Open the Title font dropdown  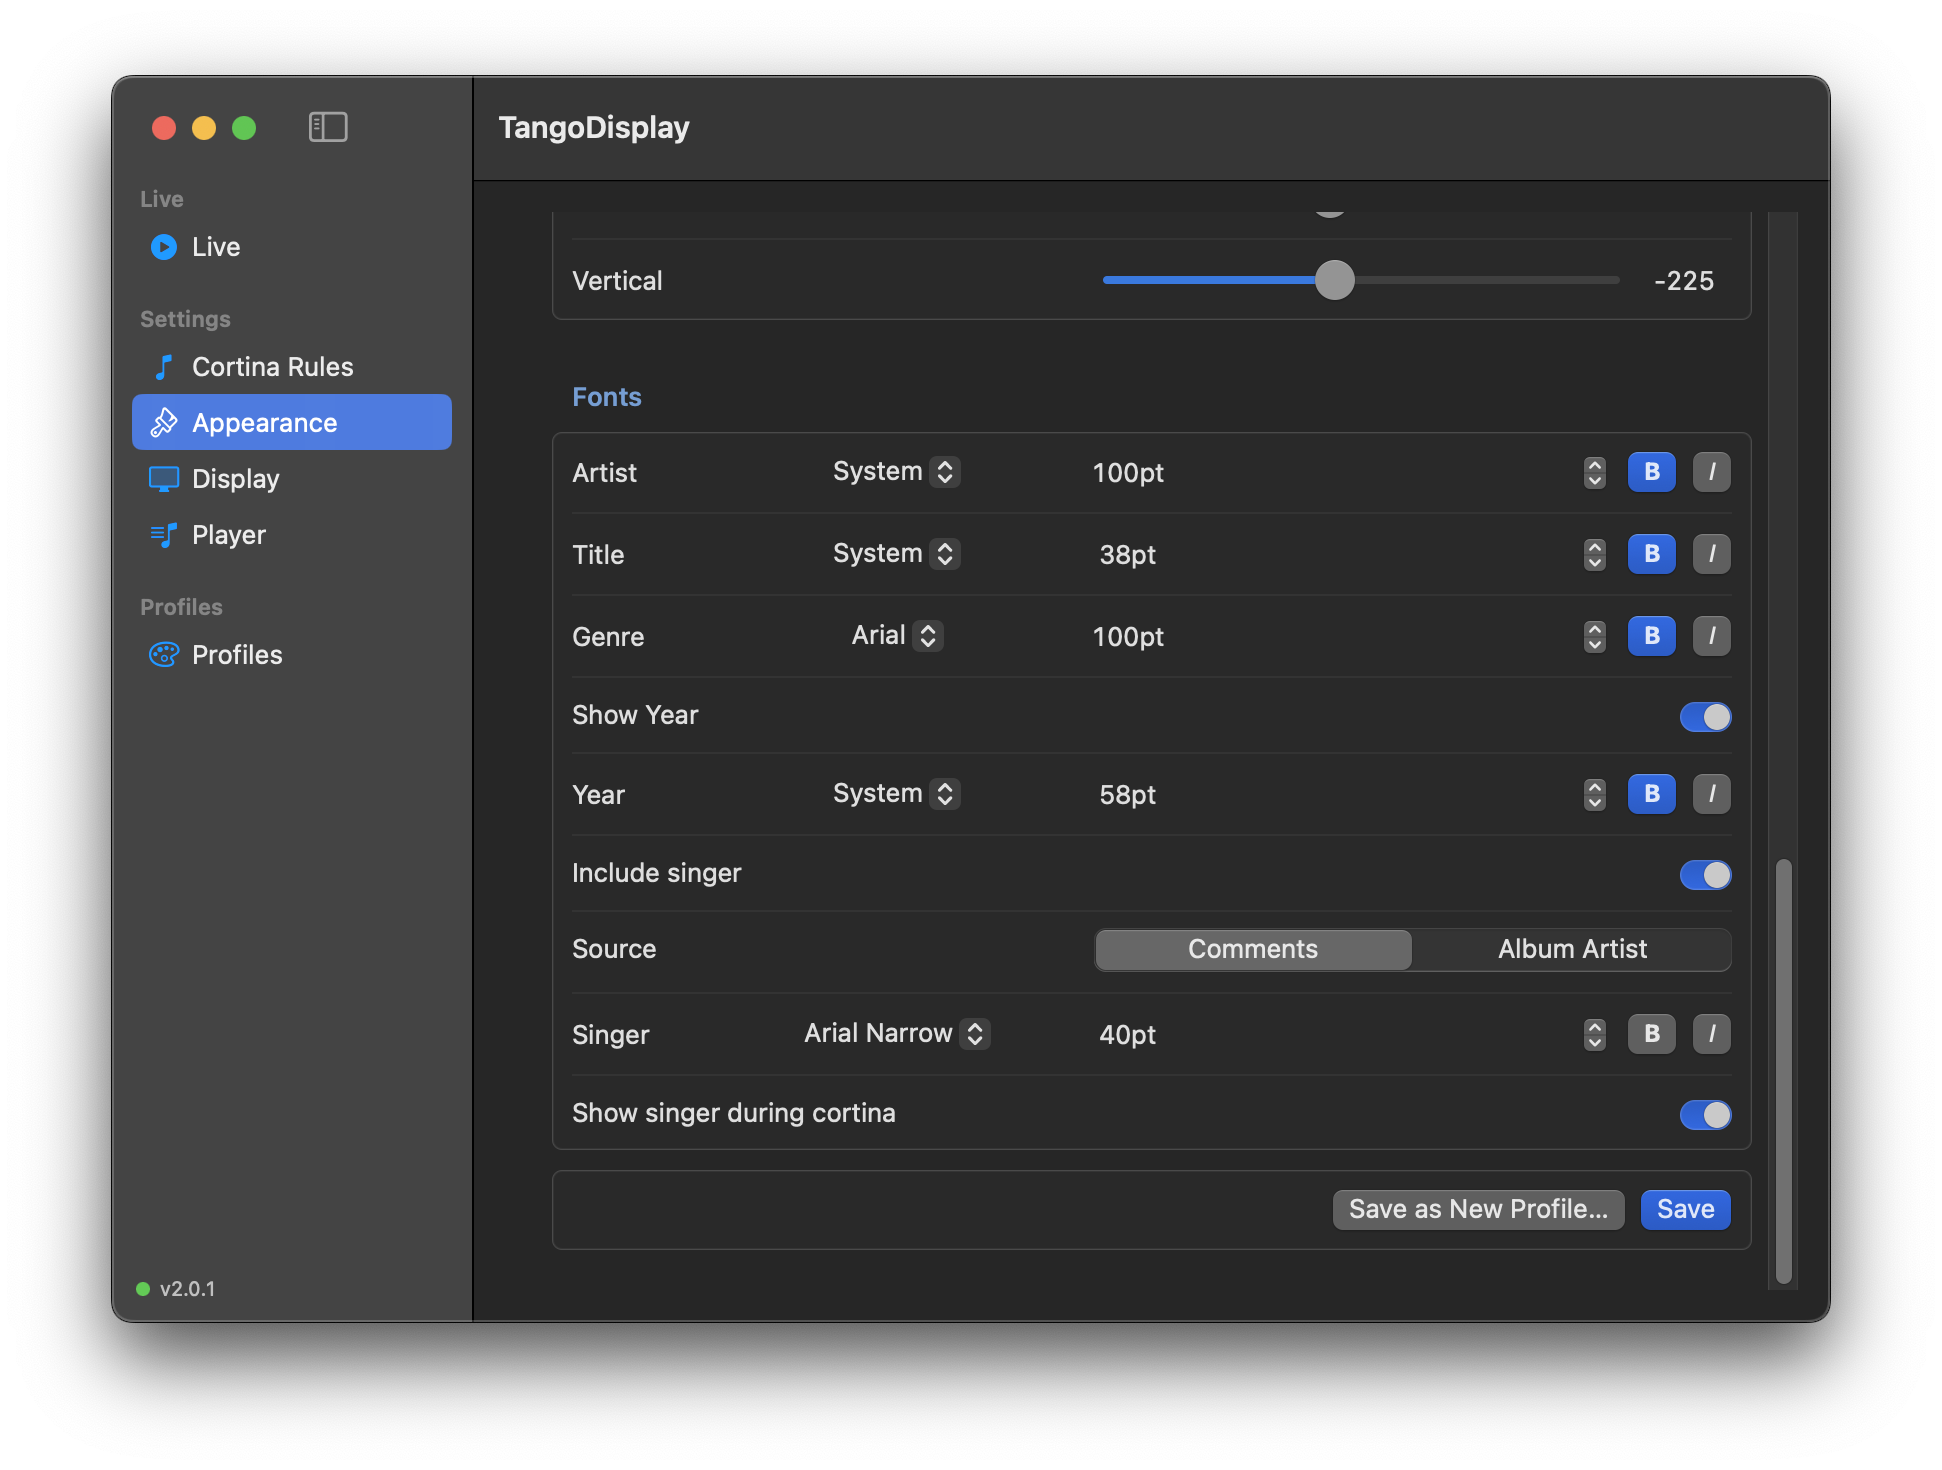(896, 554)
